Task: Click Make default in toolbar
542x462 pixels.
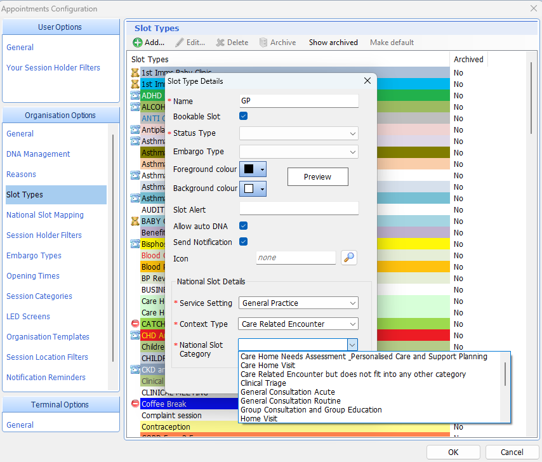Action: pyautogui.click(x=392, y=43)
